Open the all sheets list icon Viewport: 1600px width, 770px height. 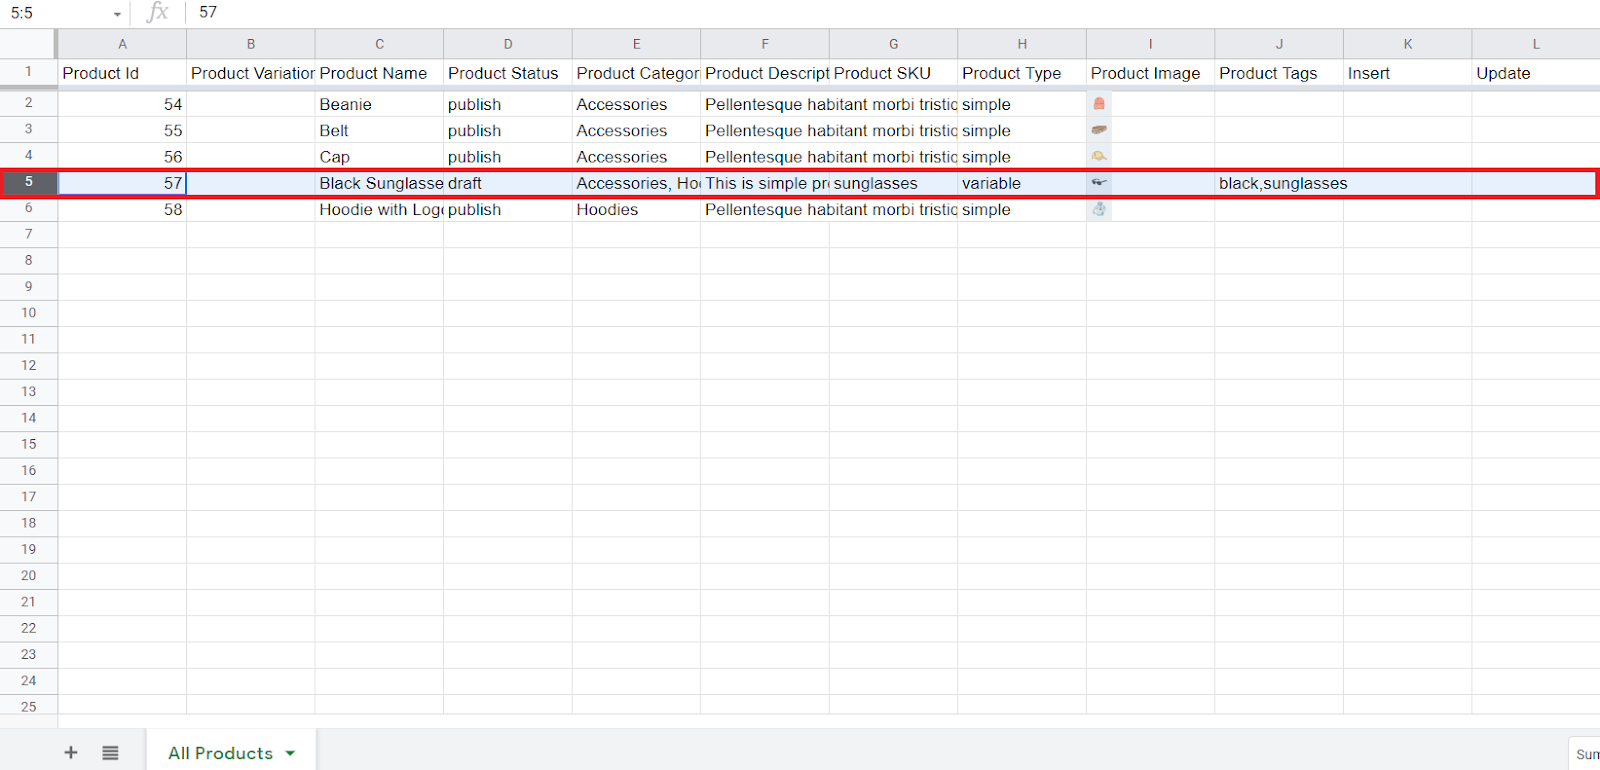coord(110,752)
